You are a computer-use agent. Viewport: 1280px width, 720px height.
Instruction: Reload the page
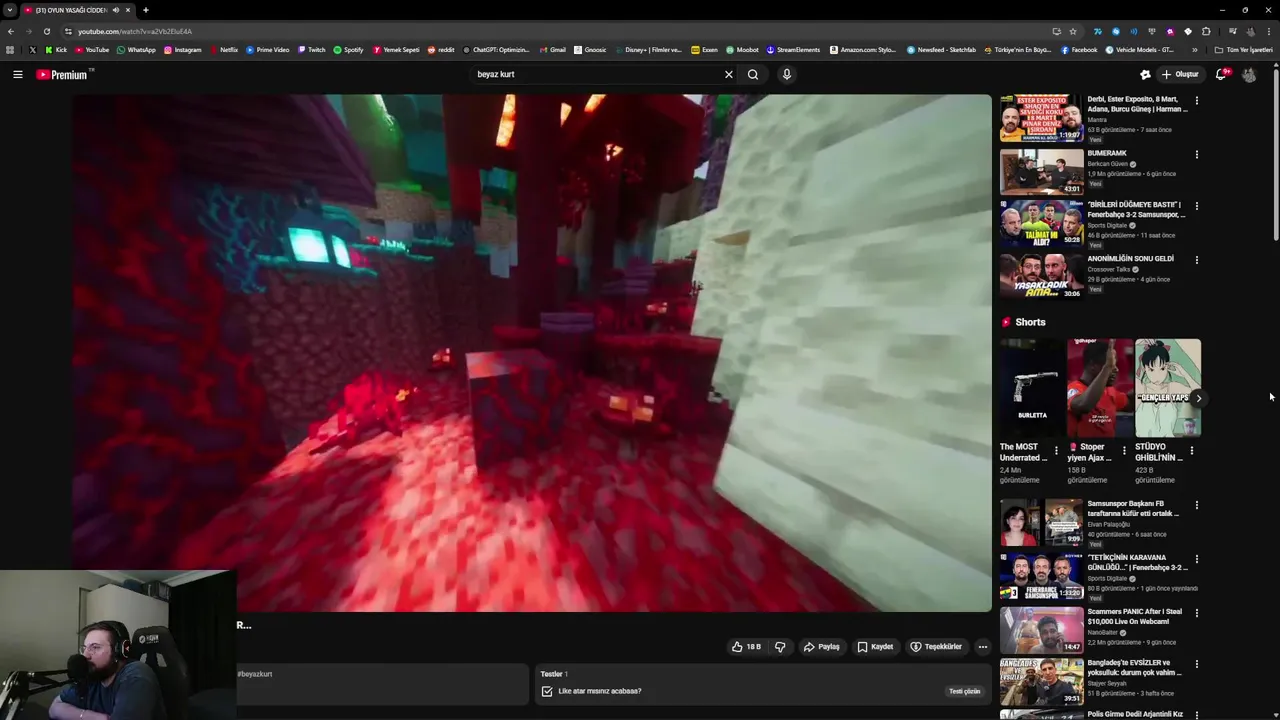pyautogui.click(x=46, y=31)
